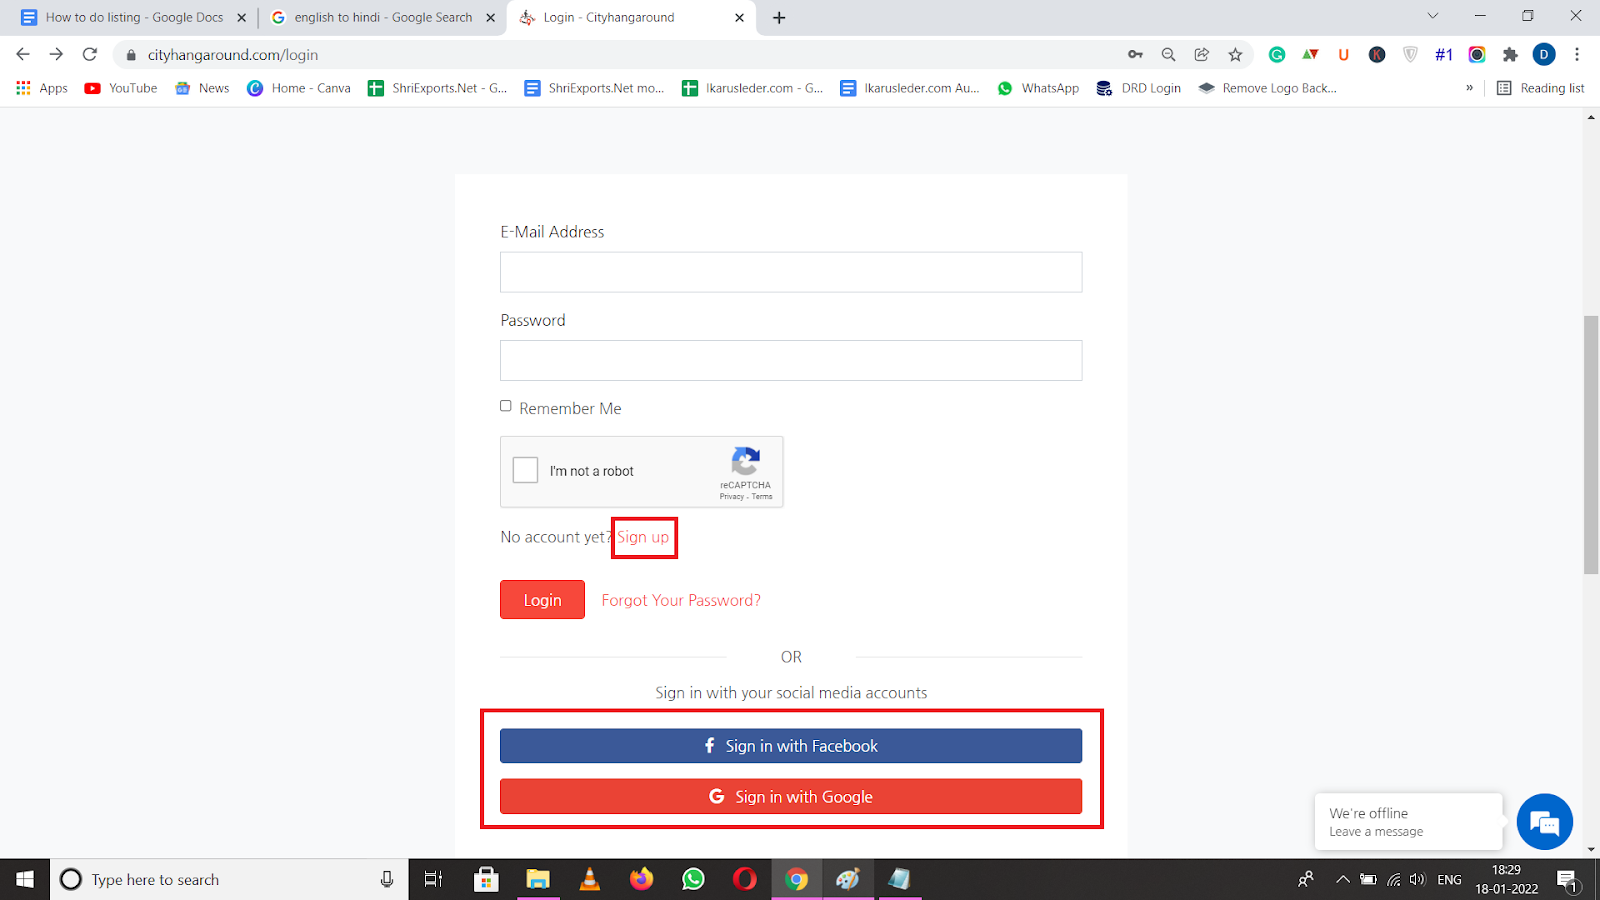Open the saved passwords key icon

click(x=1135, y=55)
